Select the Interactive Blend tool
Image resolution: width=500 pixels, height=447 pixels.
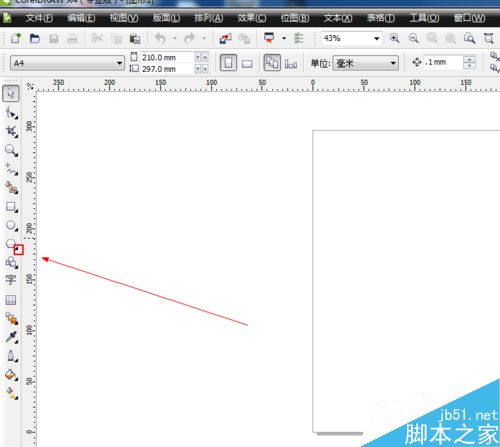tap(11, 319)
